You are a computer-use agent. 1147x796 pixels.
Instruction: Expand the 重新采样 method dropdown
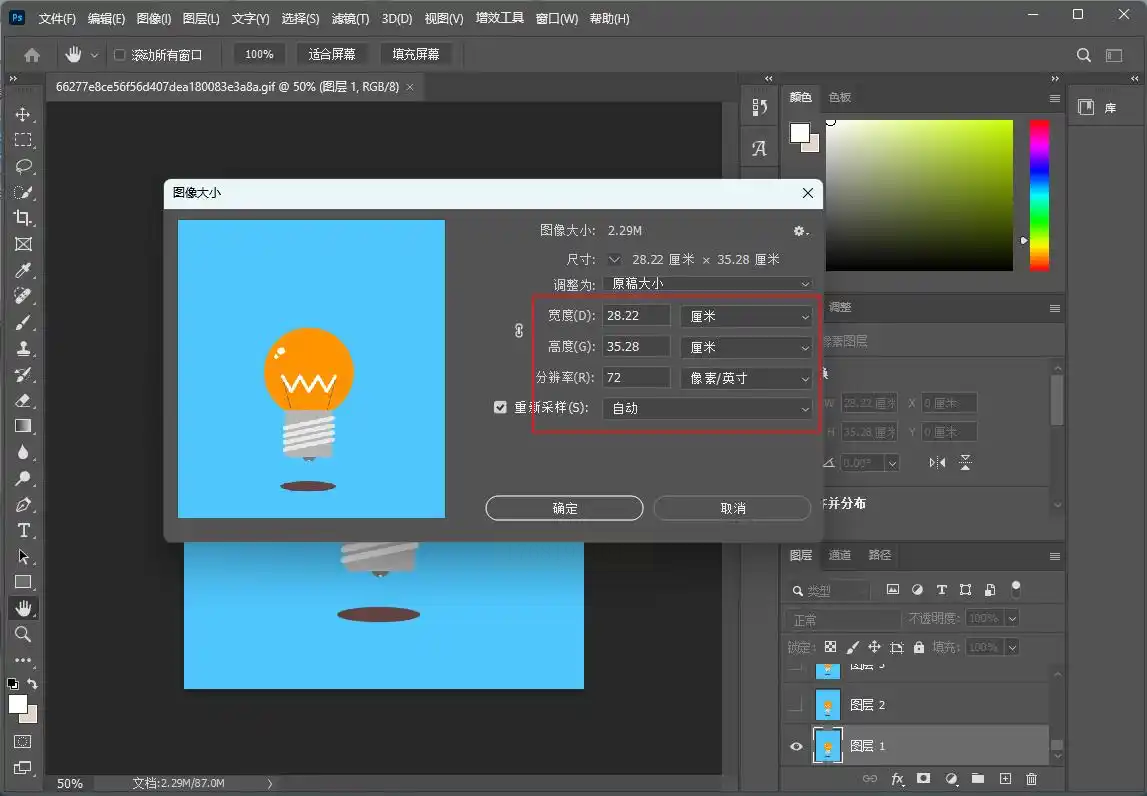(x=707, y=408)
